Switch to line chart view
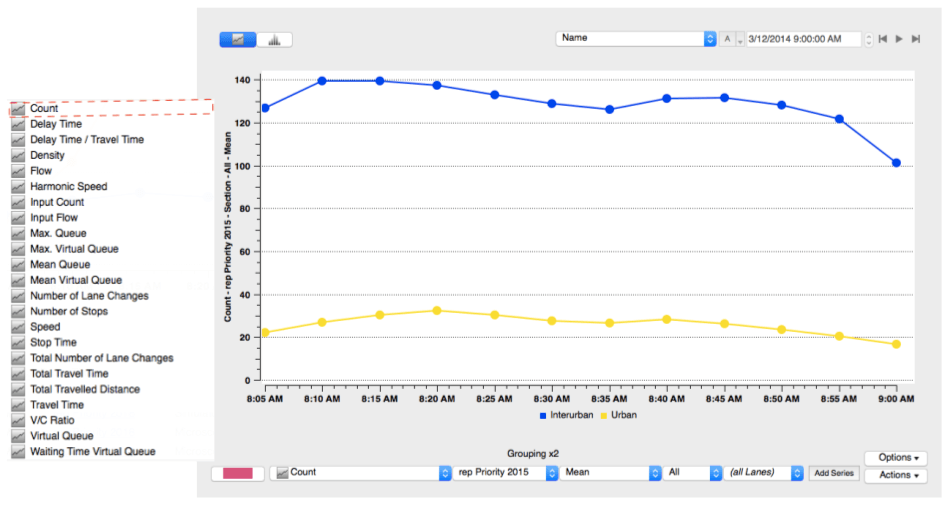Image resolution: width=948 pixels, height=511 pixels. point(238,40)
